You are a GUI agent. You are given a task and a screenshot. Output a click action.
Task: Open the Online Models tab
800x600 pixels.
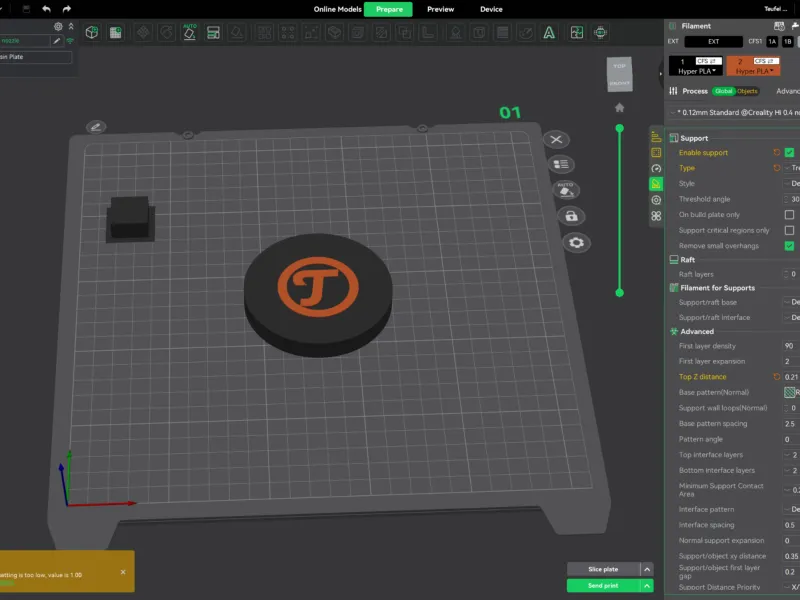337,9
